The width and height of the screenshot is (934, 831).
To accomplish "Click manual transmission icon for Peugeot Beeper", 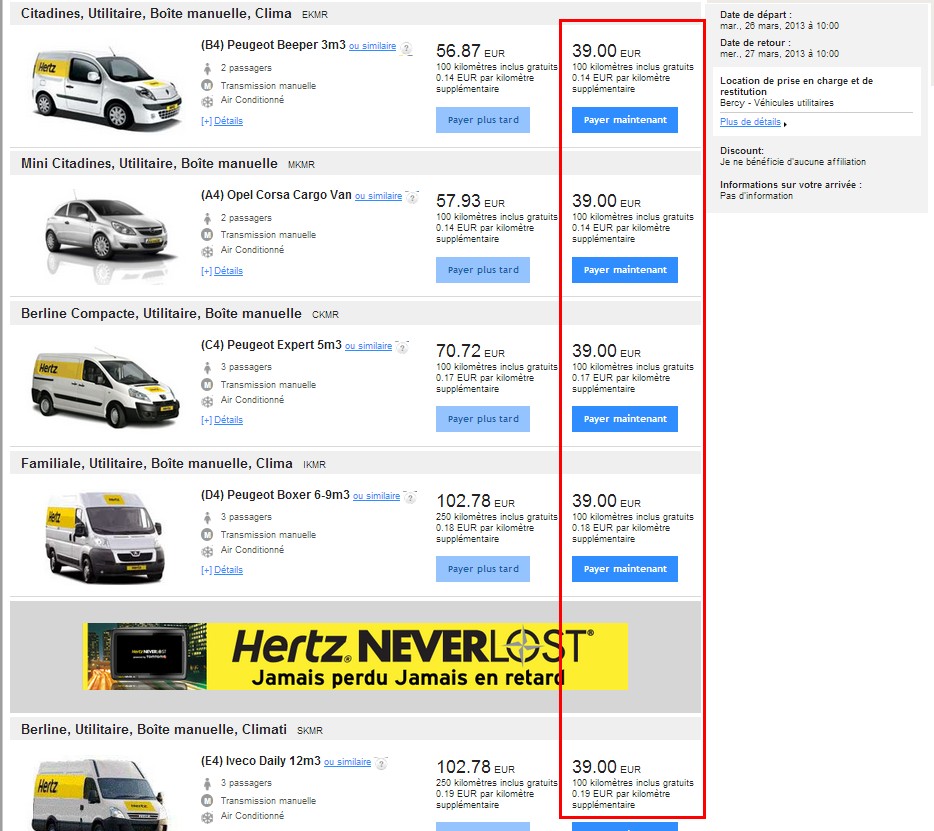I will point(207,86).
